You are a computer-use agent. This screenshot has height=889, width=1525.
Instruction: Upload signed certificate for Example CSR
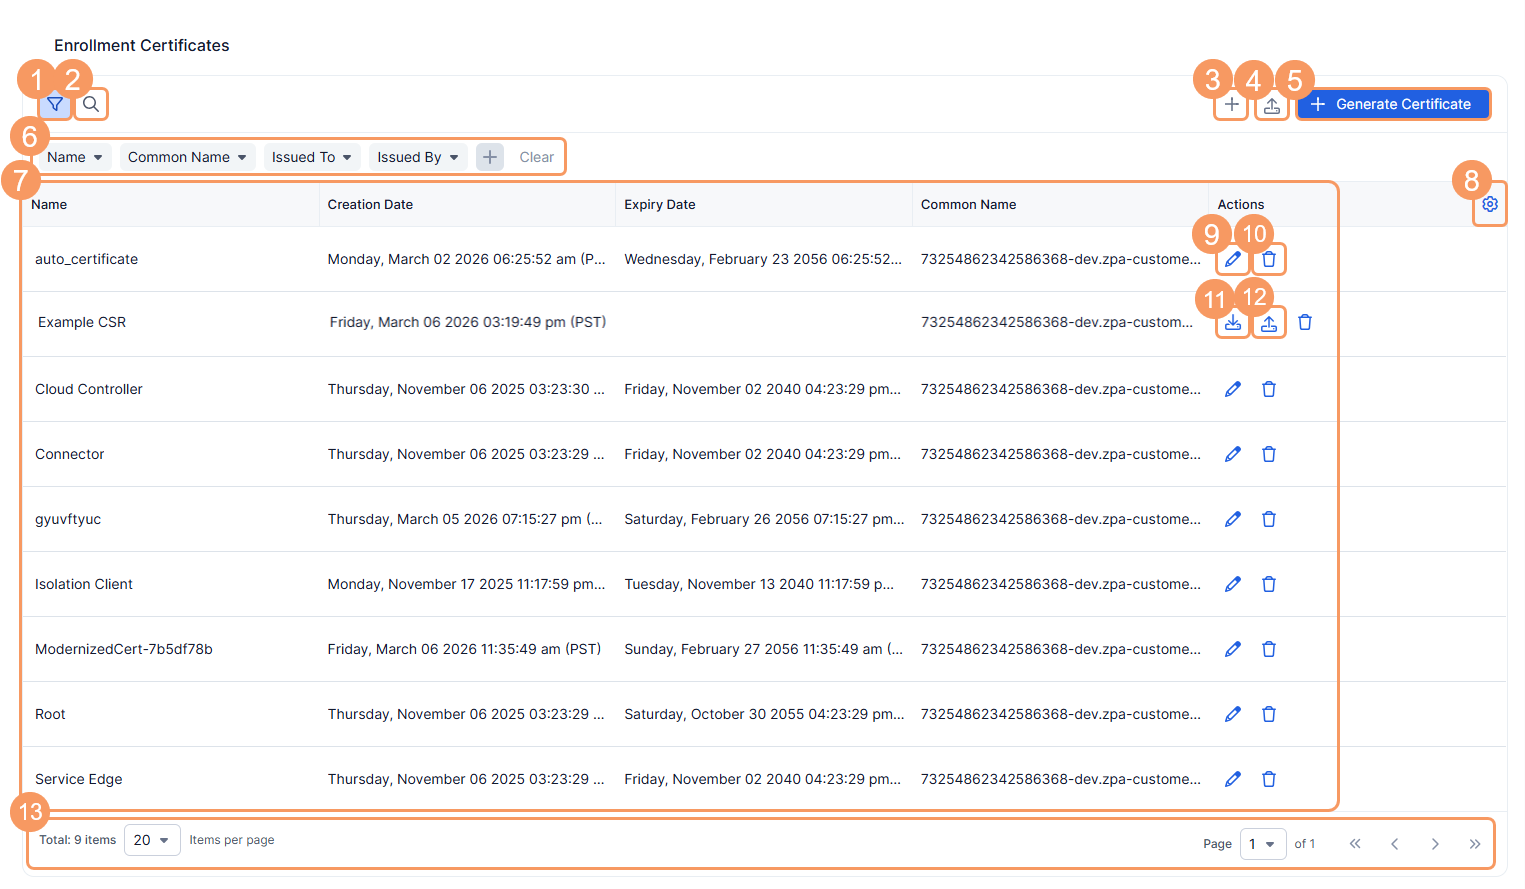(1269, 323)
